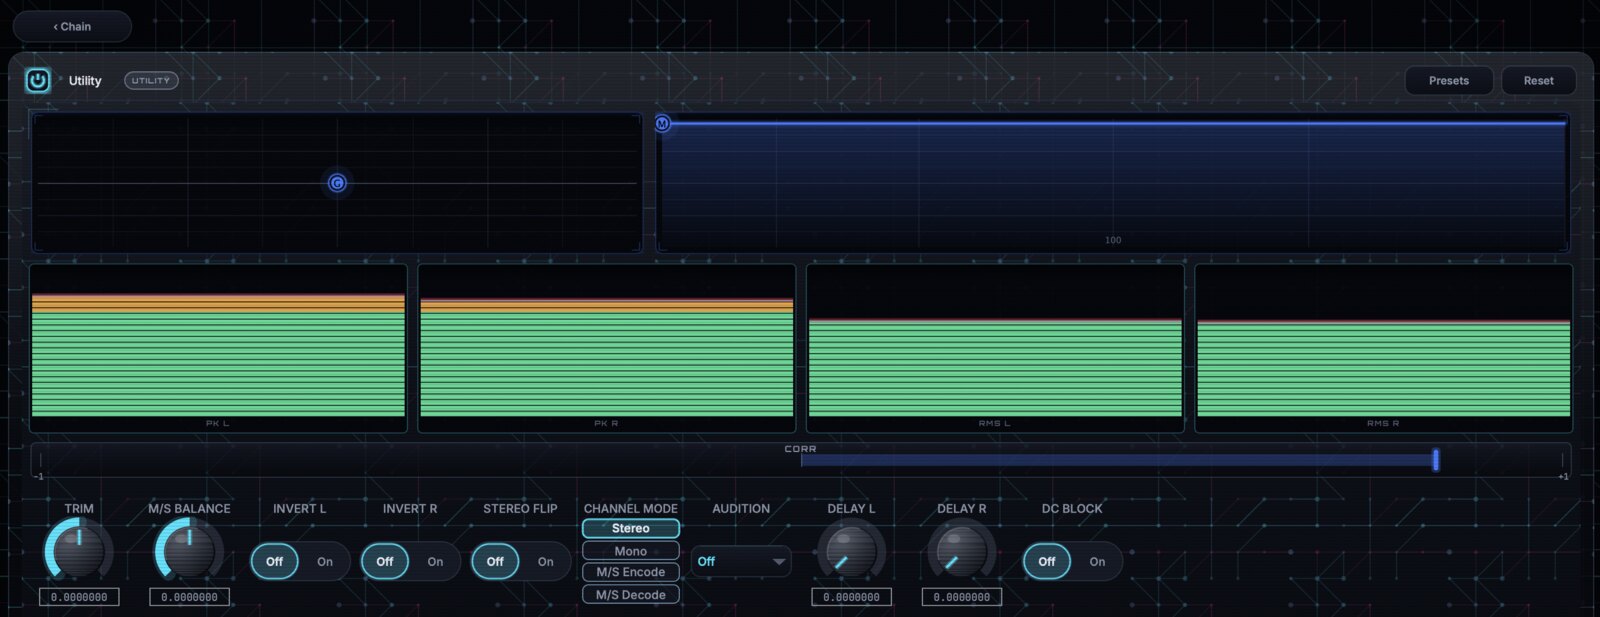
Task: Click the Trim knob
Action: click(x=79, y=551)
